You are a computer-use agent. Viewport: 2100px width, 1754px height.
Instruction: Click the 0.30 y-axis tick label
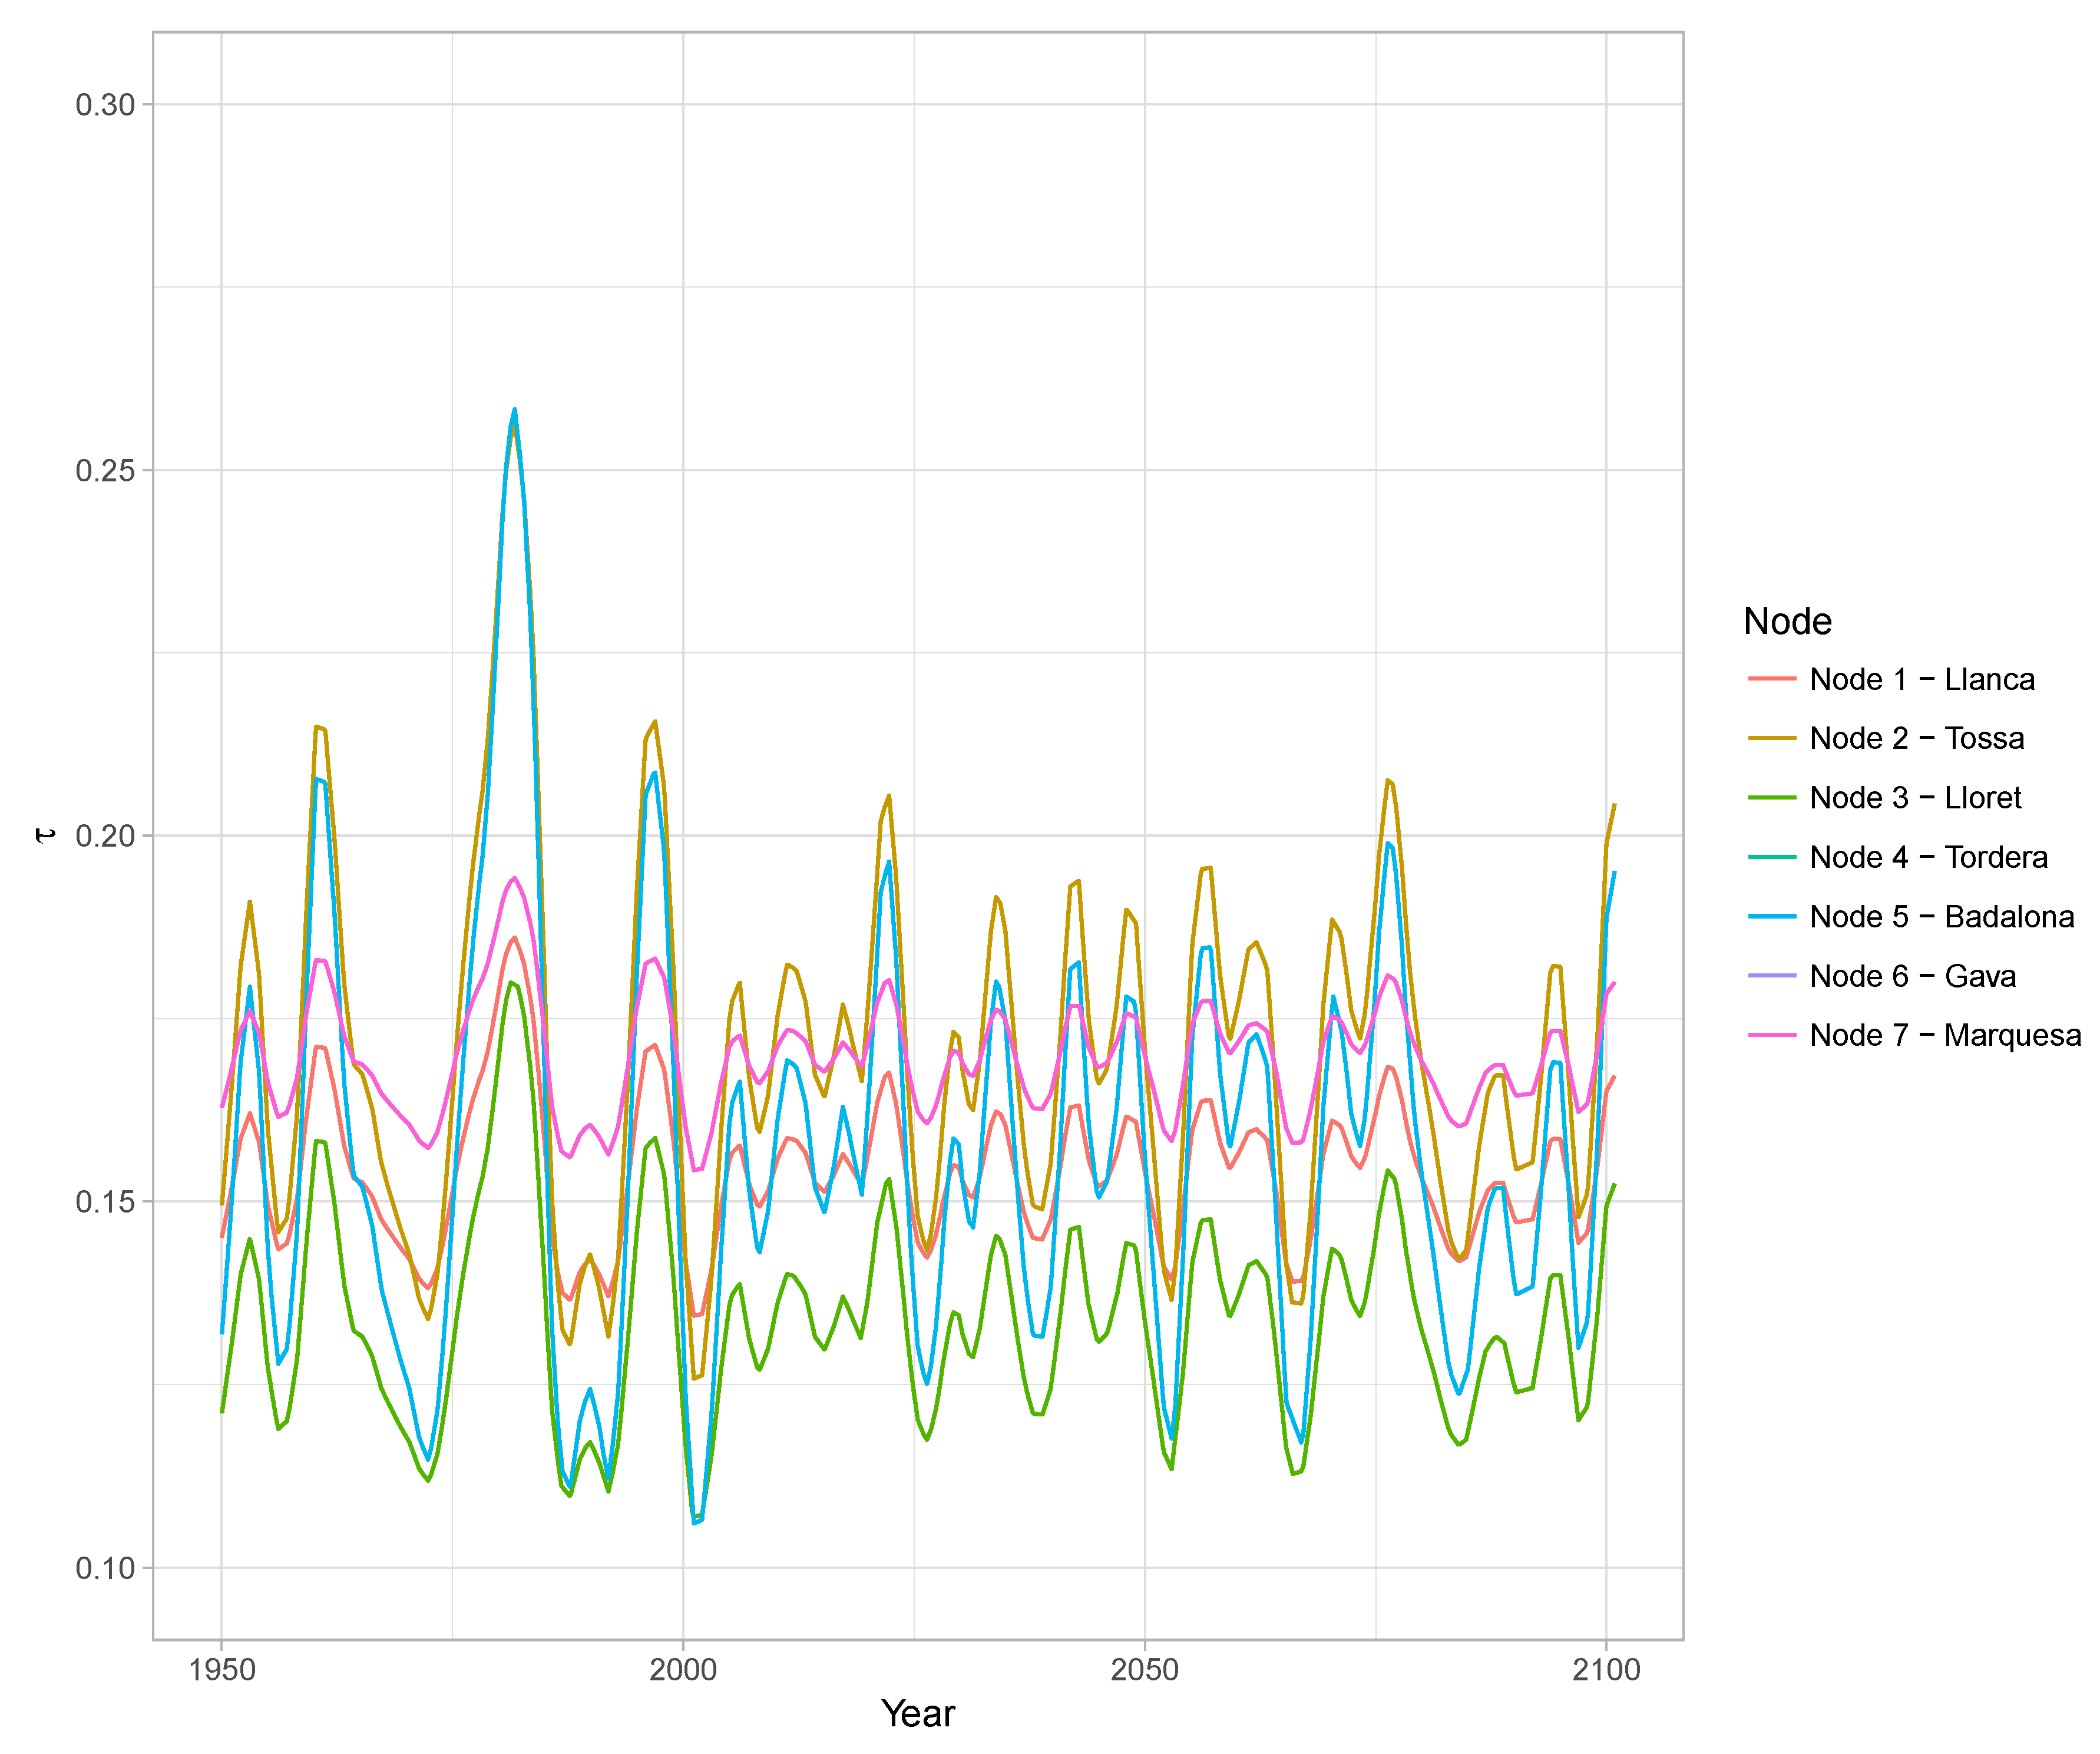tap(105, 104)
